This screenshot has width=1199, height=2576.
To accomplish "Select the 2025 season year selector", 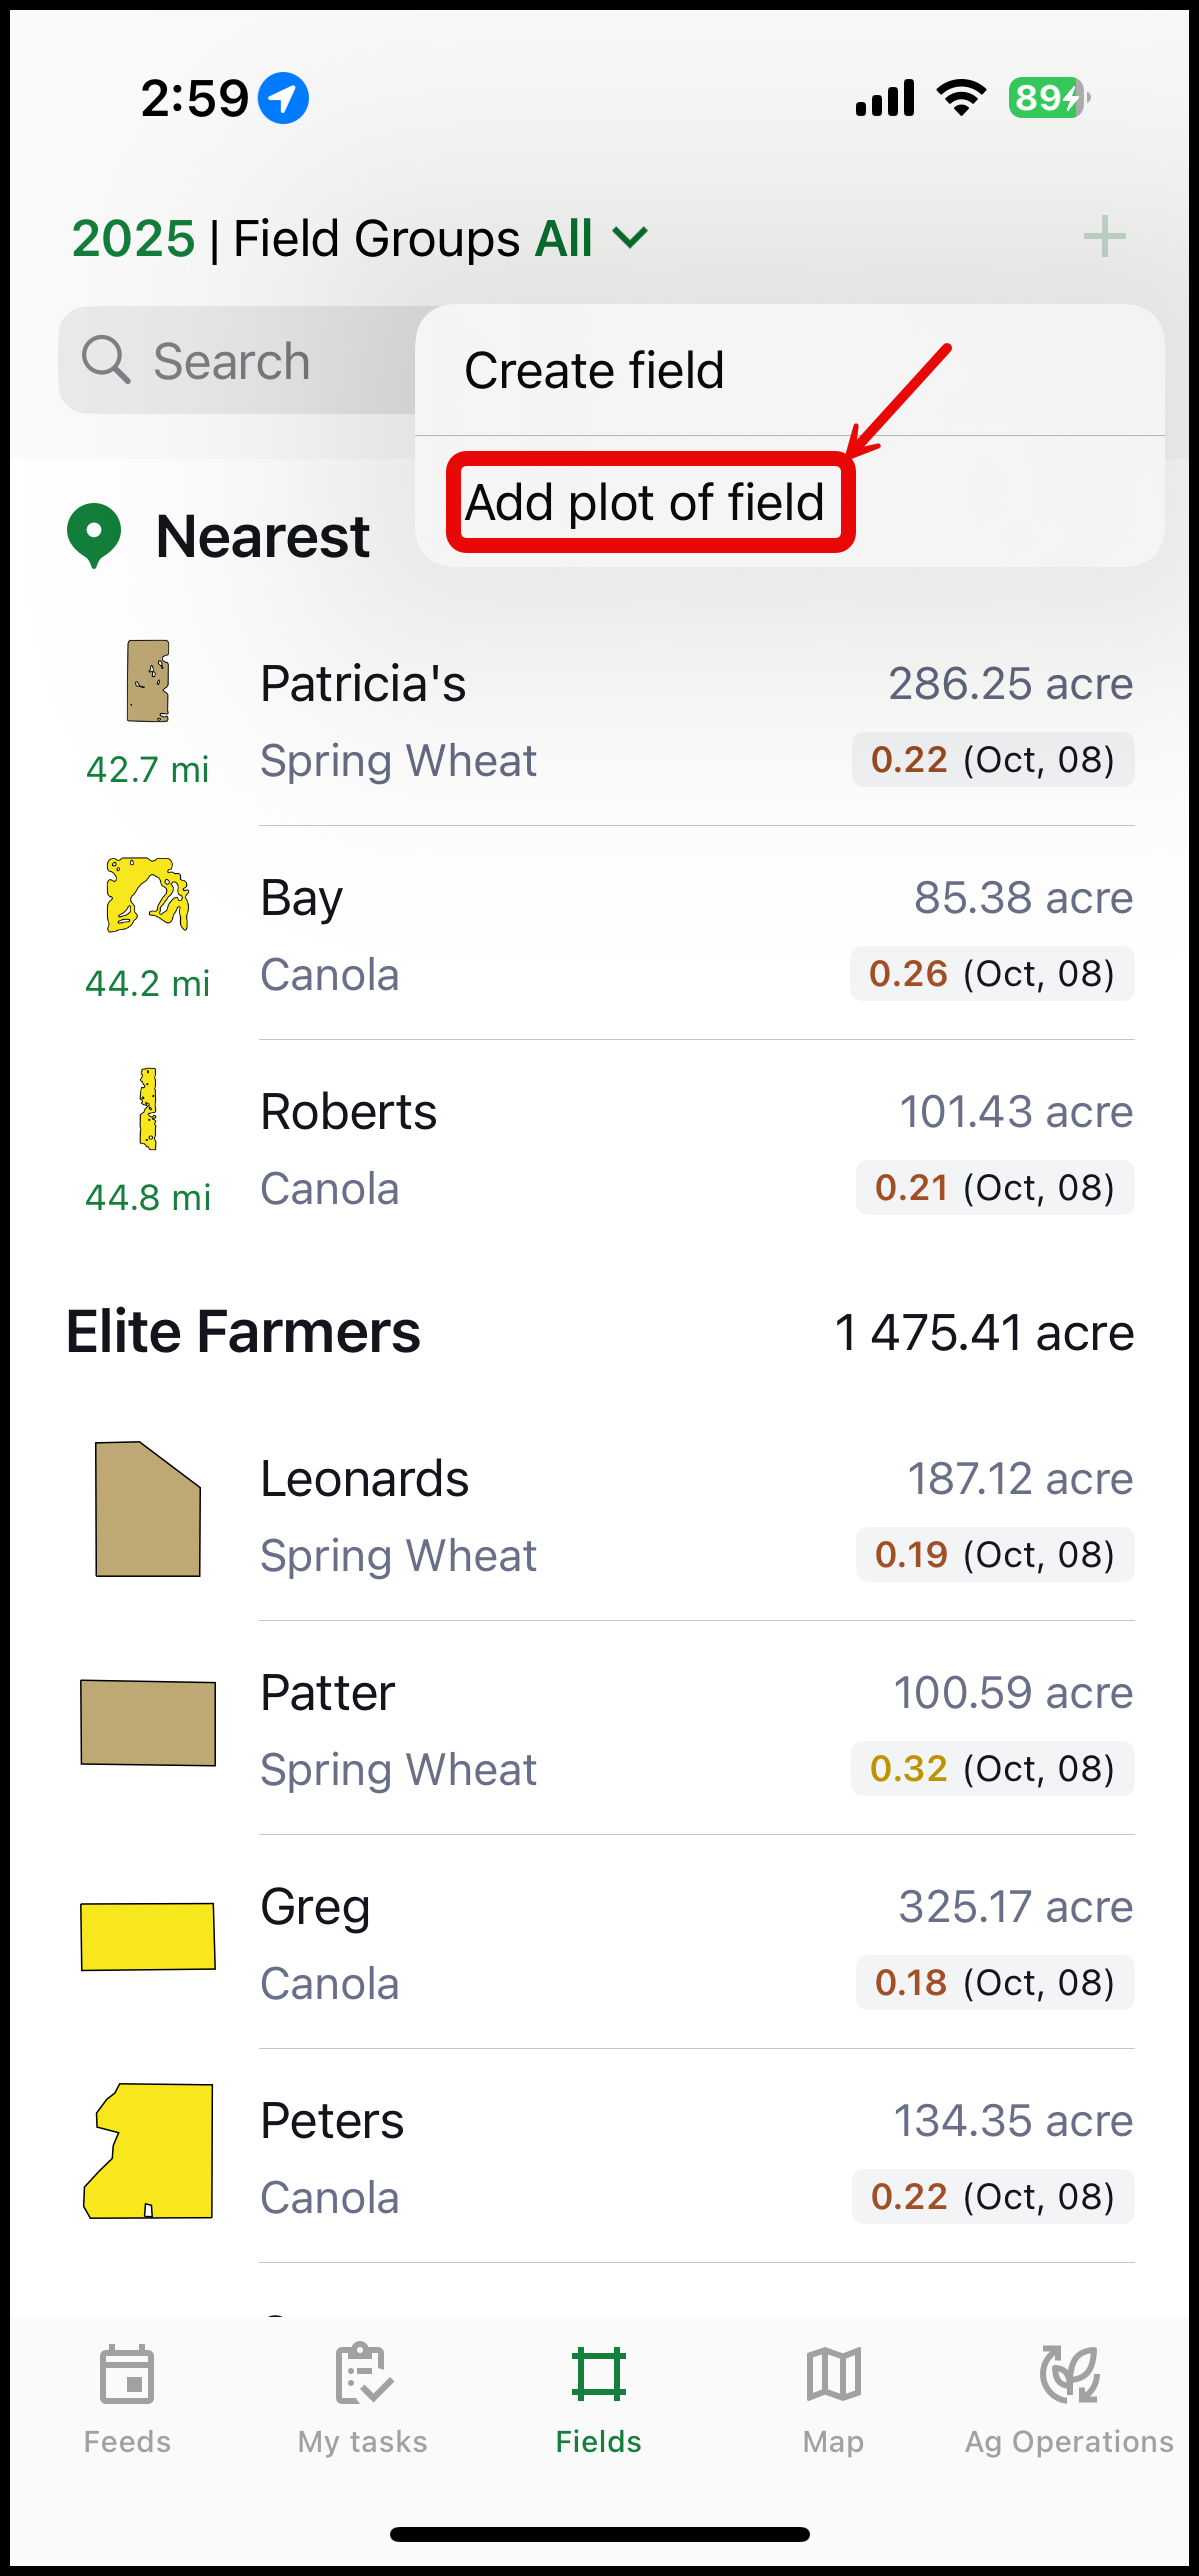I will pyautogui.click(x=133, y=239).
